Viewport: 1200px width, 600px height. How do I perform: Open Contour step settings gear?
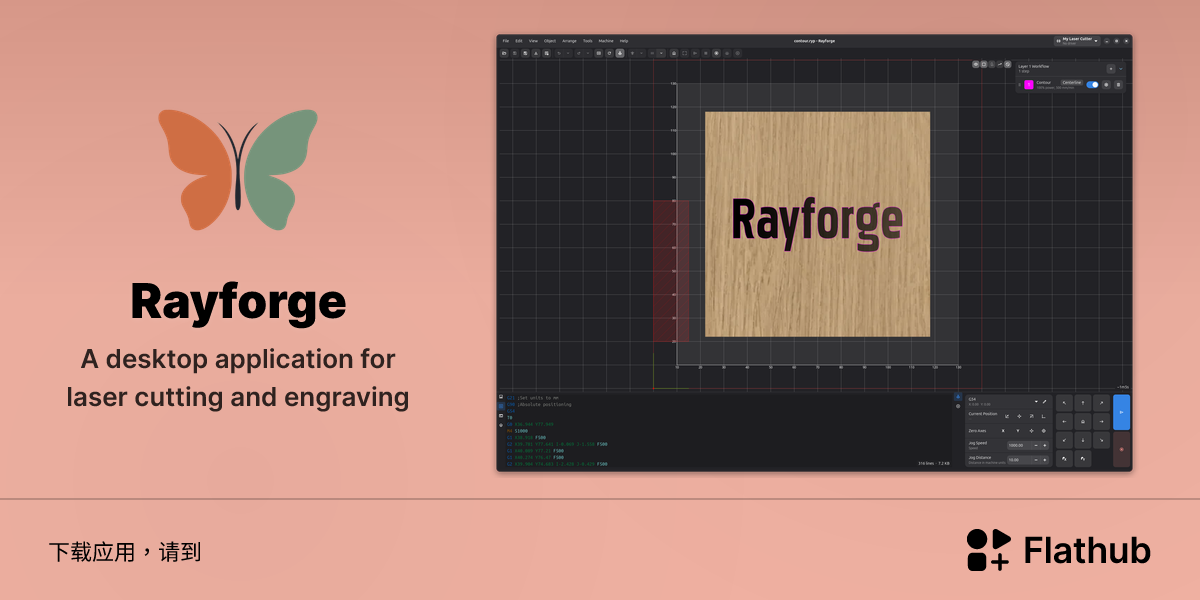(x=1106, y=85)
